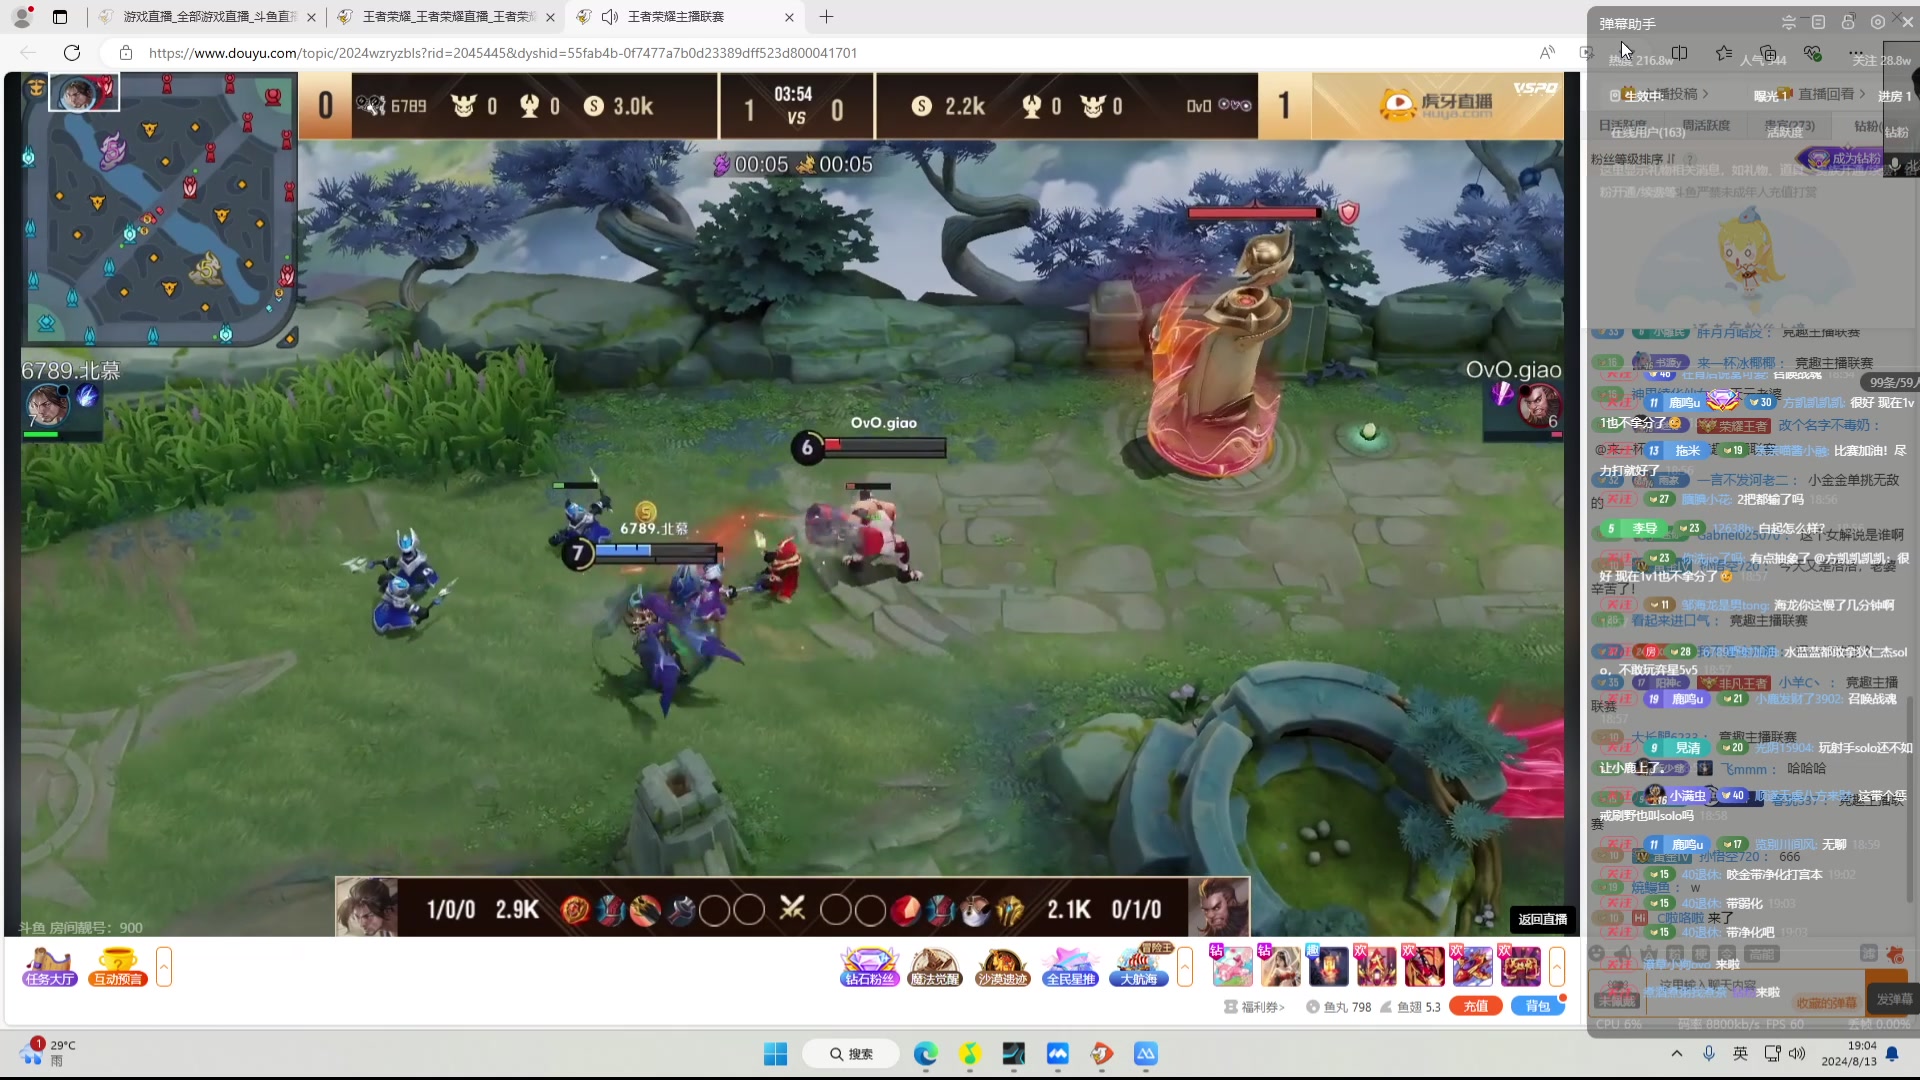Image resolution: width=1920 pixels, height=1080 pixels.
Task: Open the notification bell in taskbar
Action: (x=1892, y=1054)
